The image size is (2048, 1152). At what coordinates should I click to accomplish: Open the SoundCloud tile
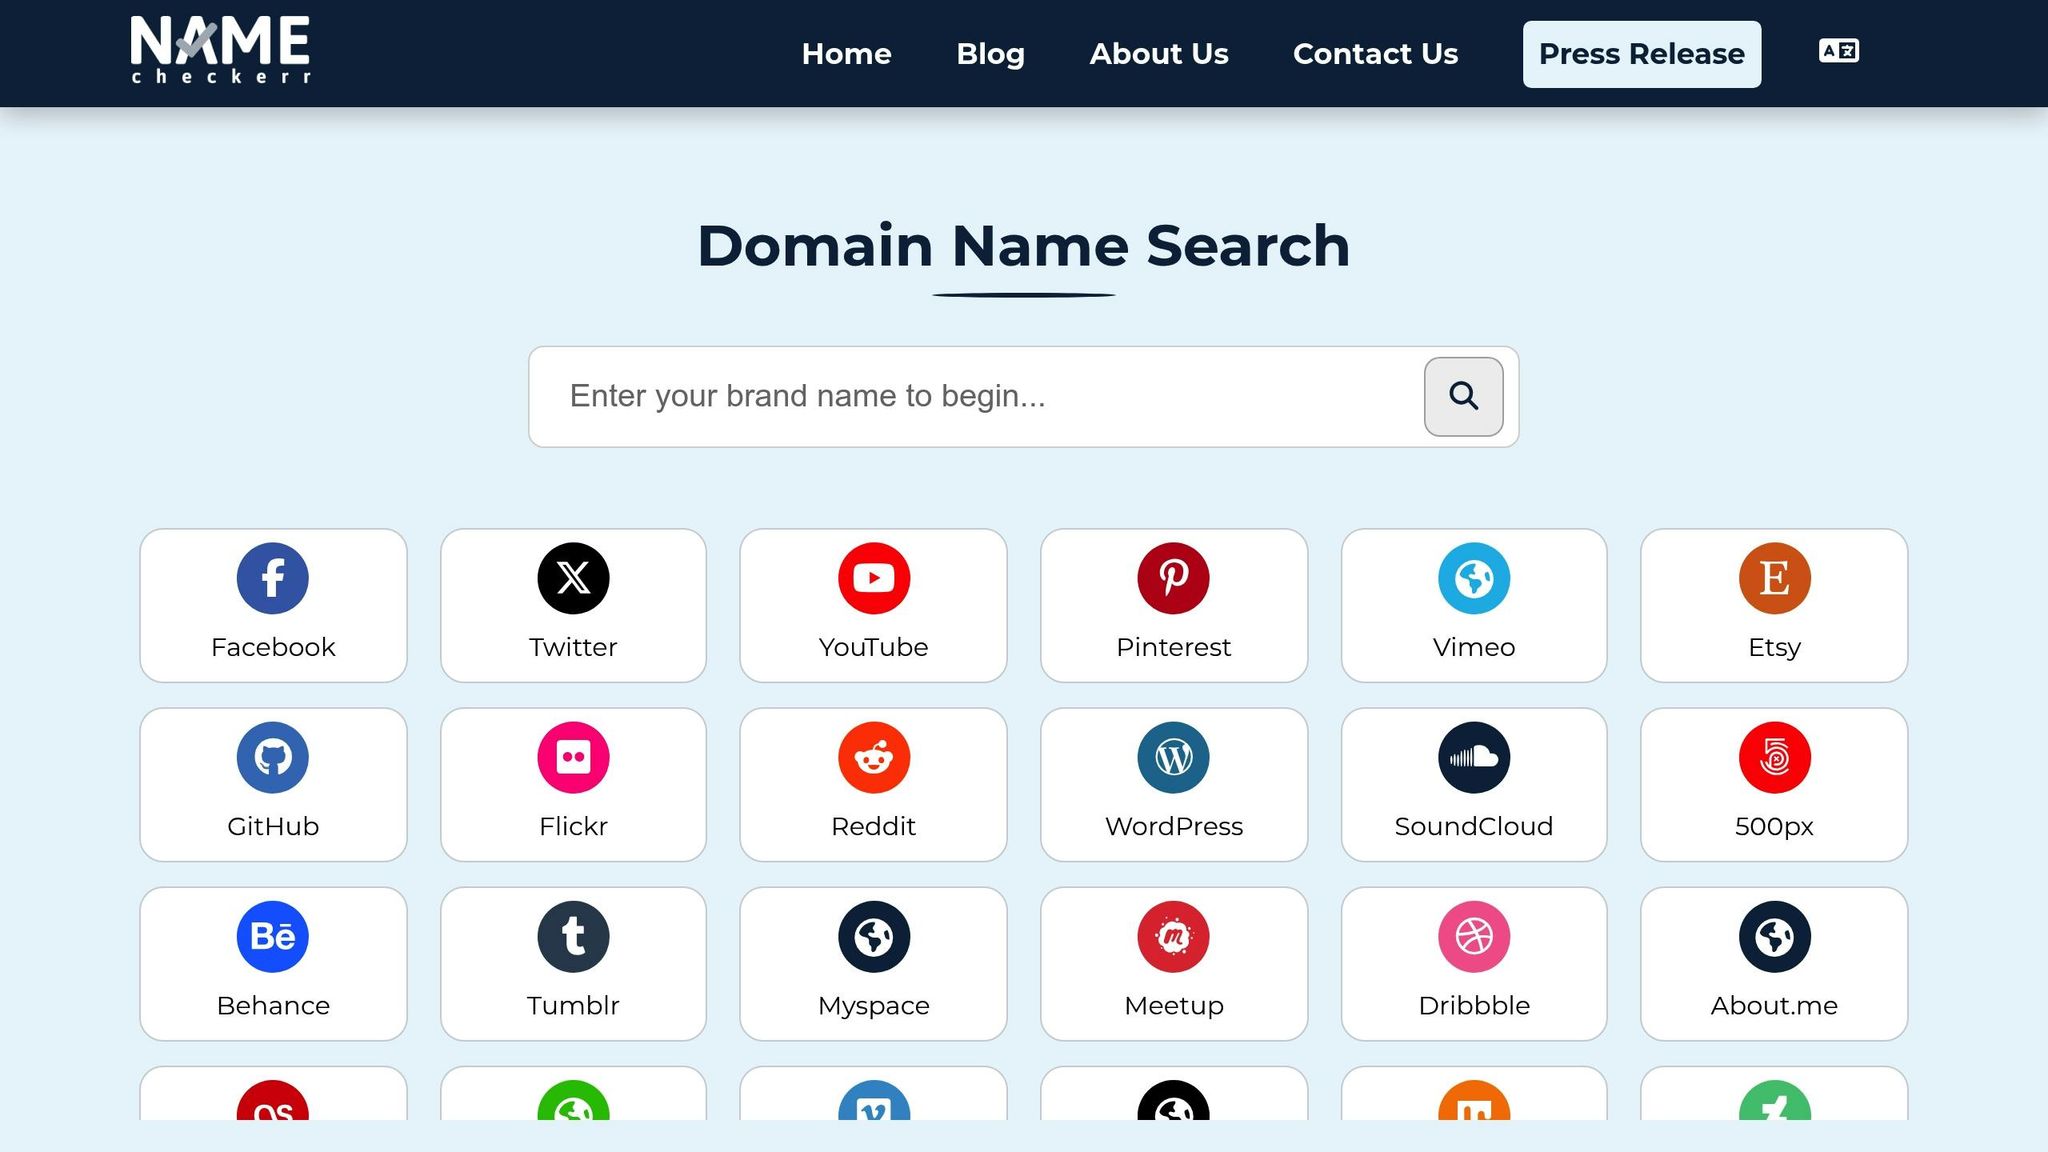click(x=1473, y=785)
